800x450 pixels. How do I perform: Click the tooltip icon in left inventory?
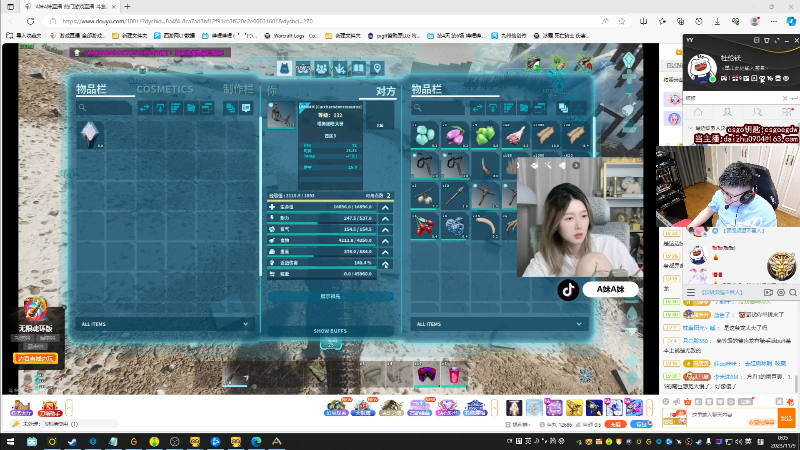(246, 108)
